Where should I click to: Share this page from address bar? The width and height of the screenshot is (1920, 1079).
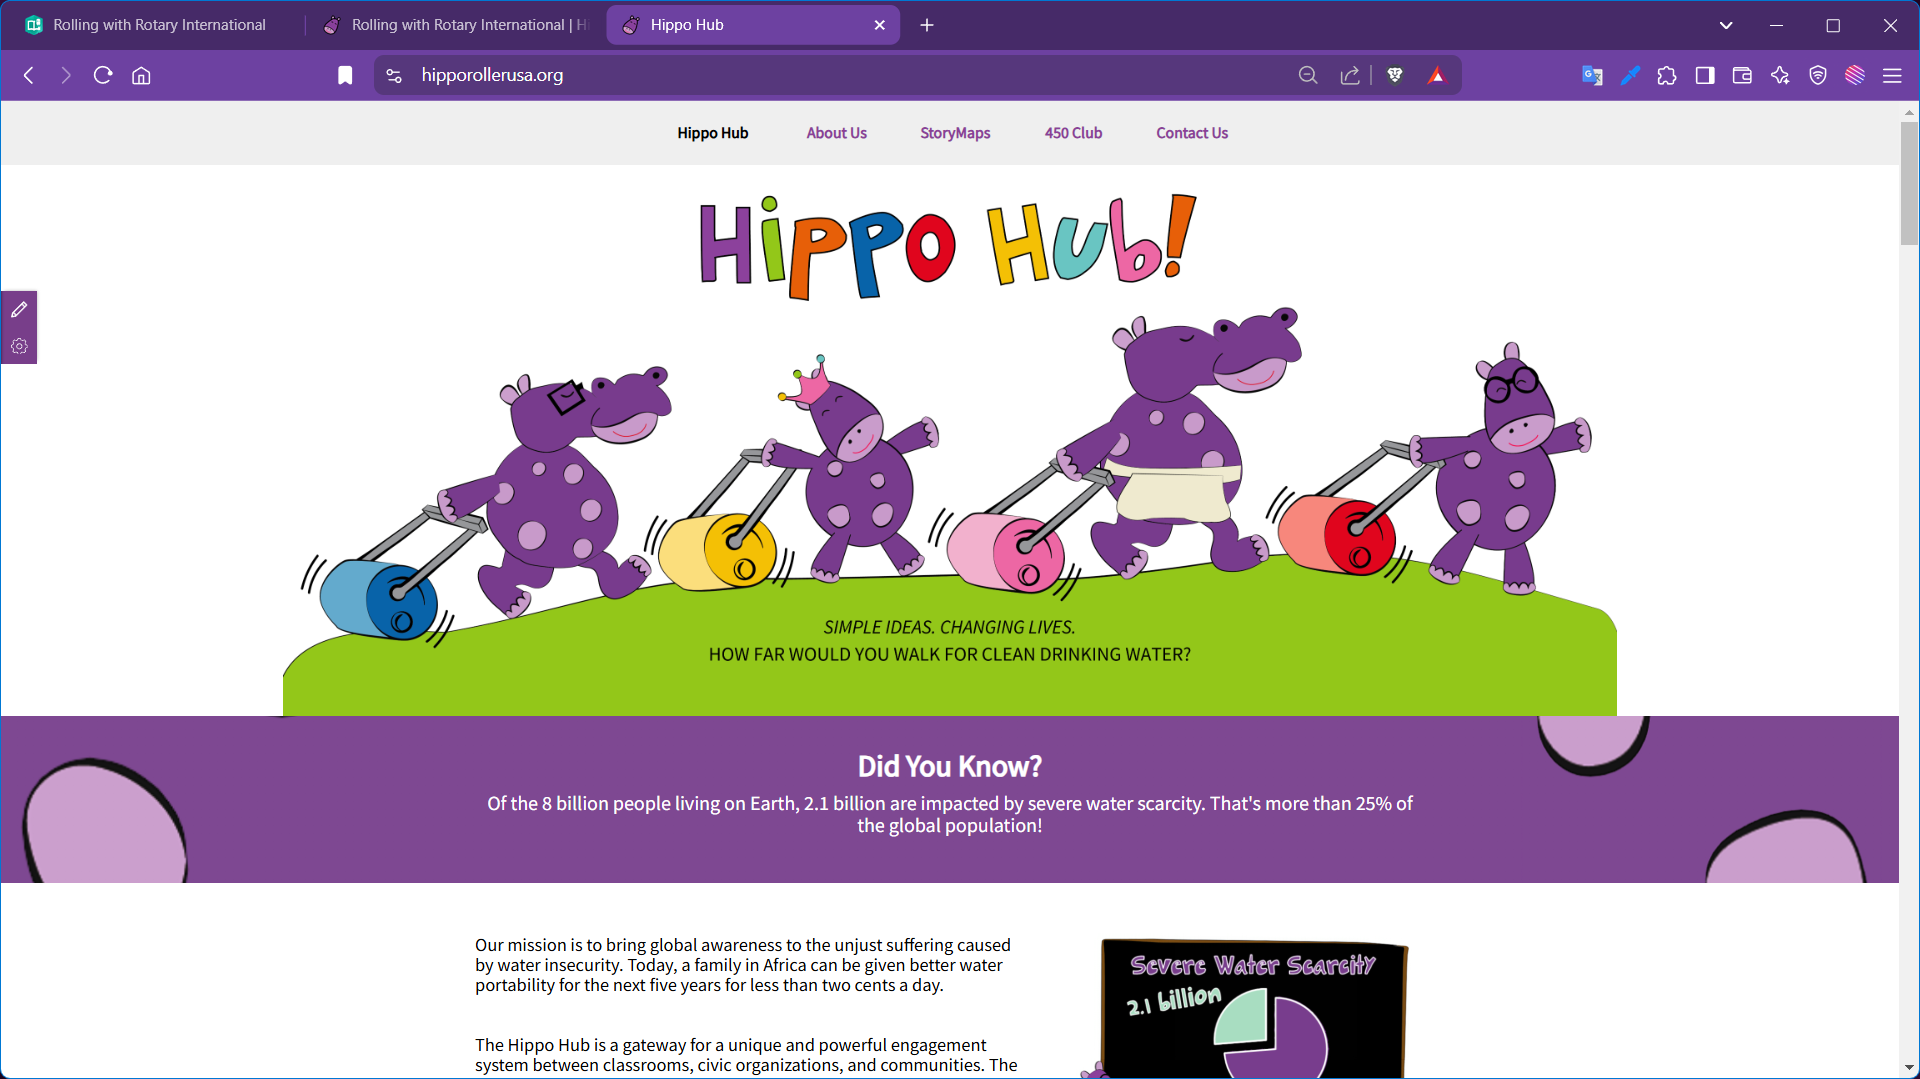(1350, 75)
